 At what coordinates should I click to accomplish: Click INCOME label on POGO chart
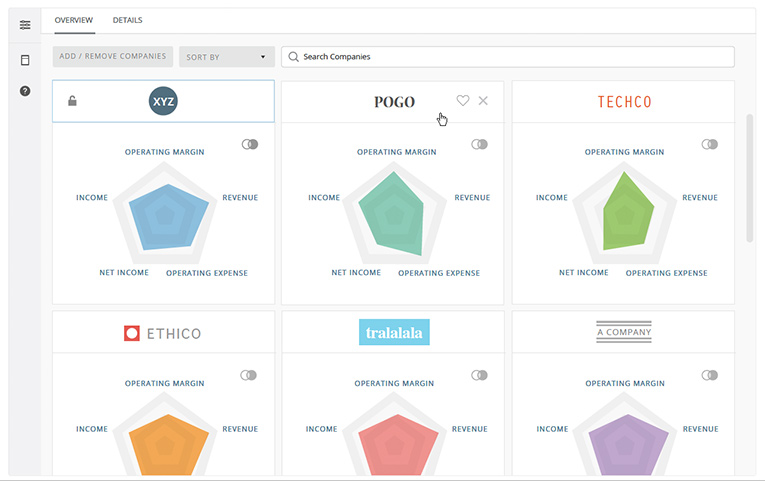click(x=324, y=198)
